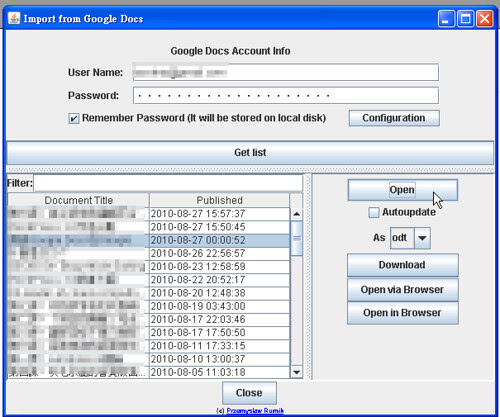500x417 pixels.
Task: Maximize the Import from Google Docs window
Action: (x=465, y=19)
